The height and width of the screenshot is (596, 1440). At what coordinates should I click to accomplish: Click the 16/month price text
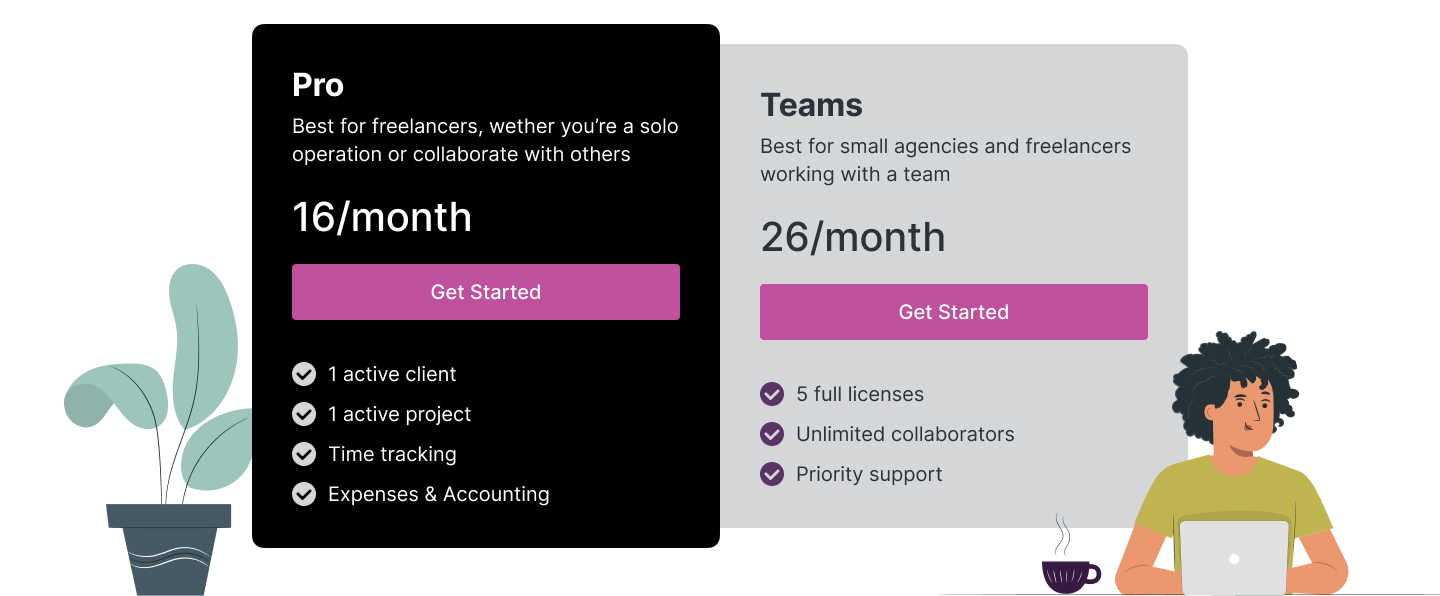coord(382,217)
